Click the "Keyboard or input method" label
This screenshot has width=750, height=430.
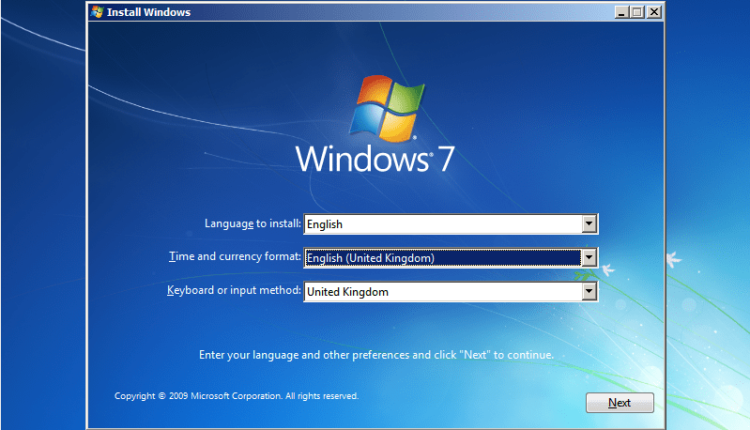pyautogui.click(x=233, y=290)
